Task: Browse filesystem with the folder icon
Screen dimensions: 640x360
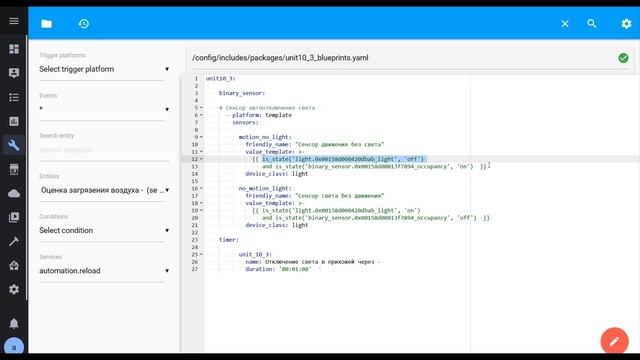Action: (x=47, y=24)
